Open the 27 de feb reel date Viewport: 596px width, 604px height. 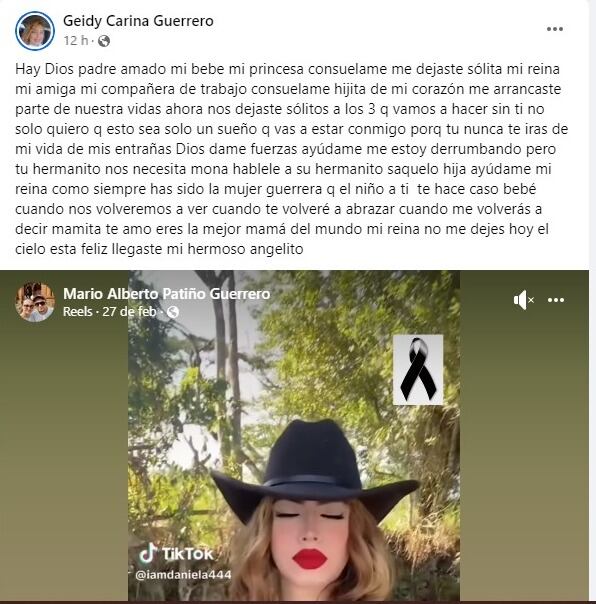(x=129, y=312)
